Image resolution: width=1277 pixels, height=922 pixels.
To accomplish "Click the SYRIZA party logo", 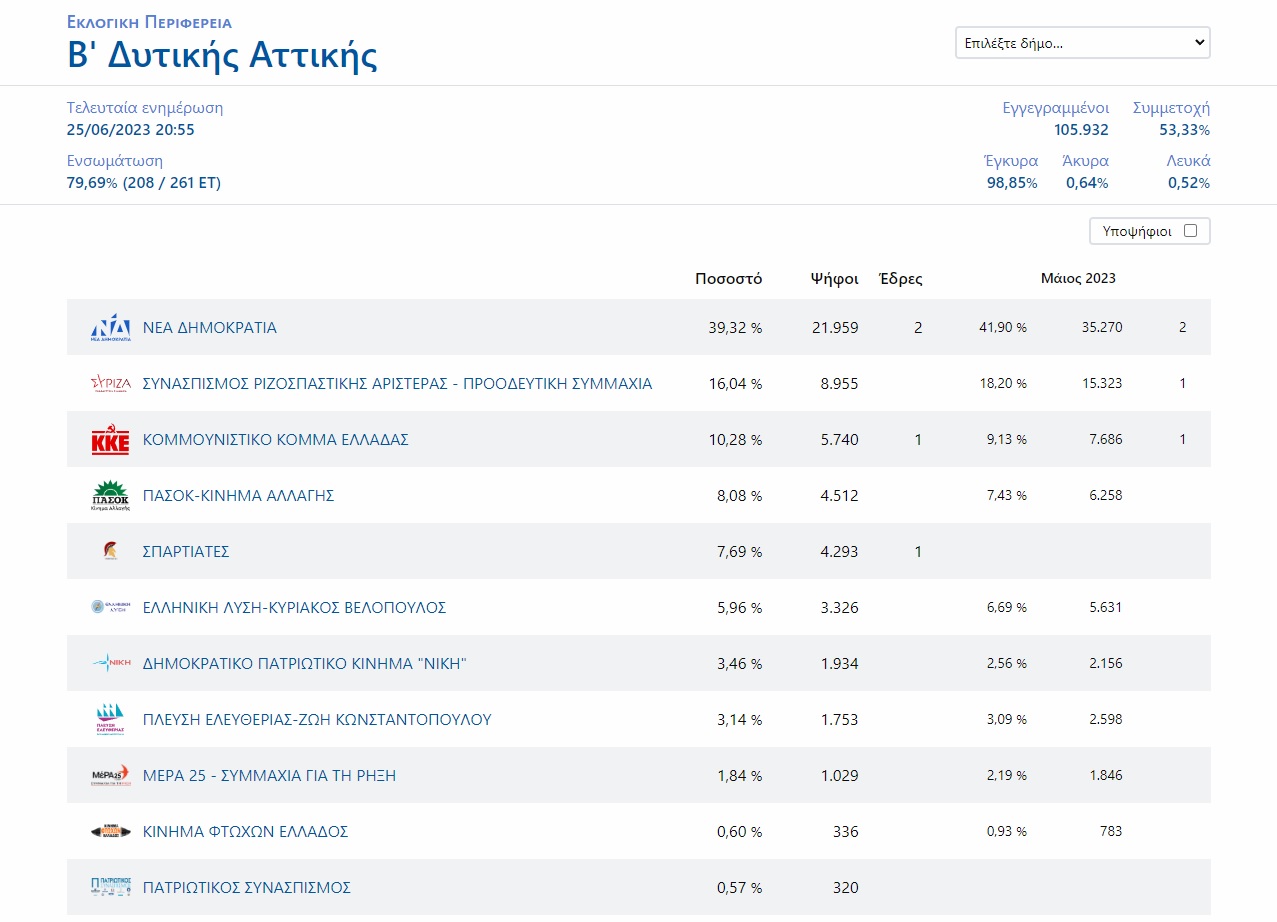I will pos(110,384).
